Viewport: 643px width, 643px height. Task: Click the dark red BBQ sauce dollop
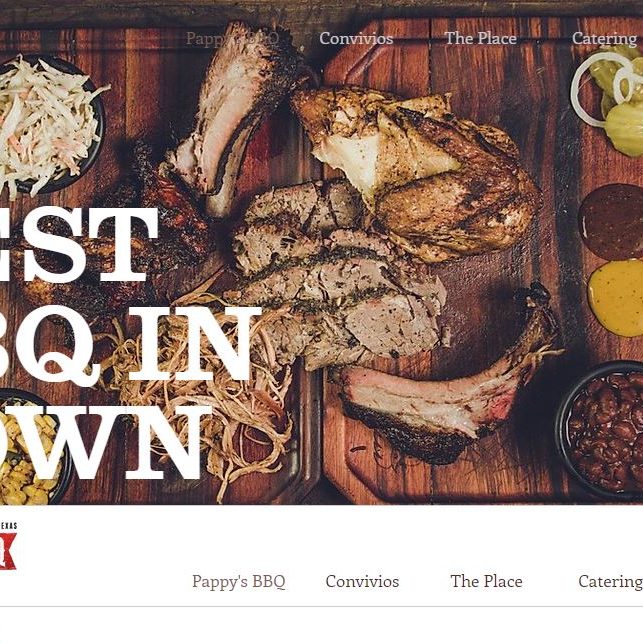pos(611,221)
